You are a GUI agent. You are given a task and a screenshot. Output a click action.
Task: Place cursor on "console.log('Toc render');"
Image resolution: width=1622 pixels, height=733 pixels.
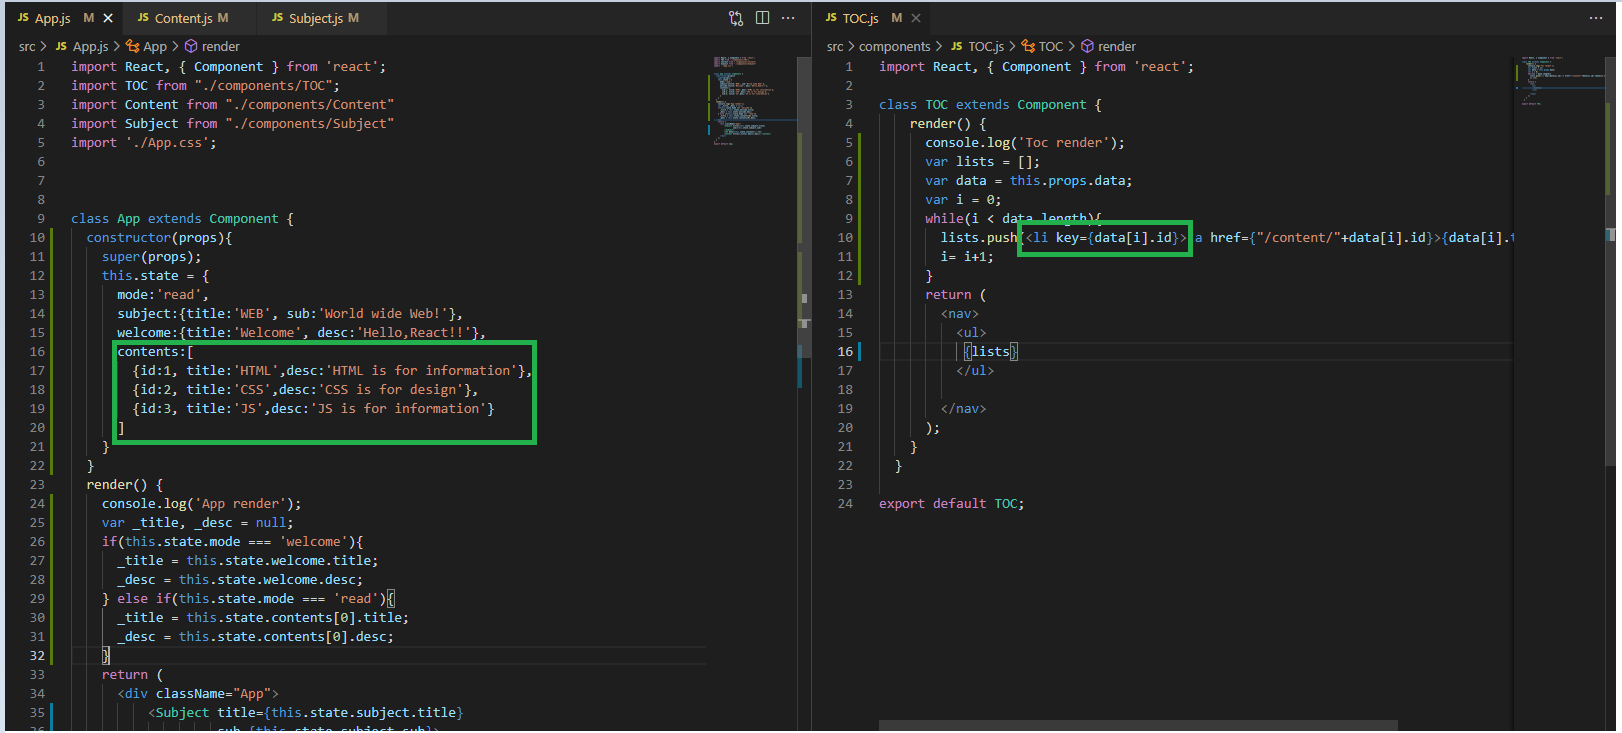click(x=1024, y=143)
